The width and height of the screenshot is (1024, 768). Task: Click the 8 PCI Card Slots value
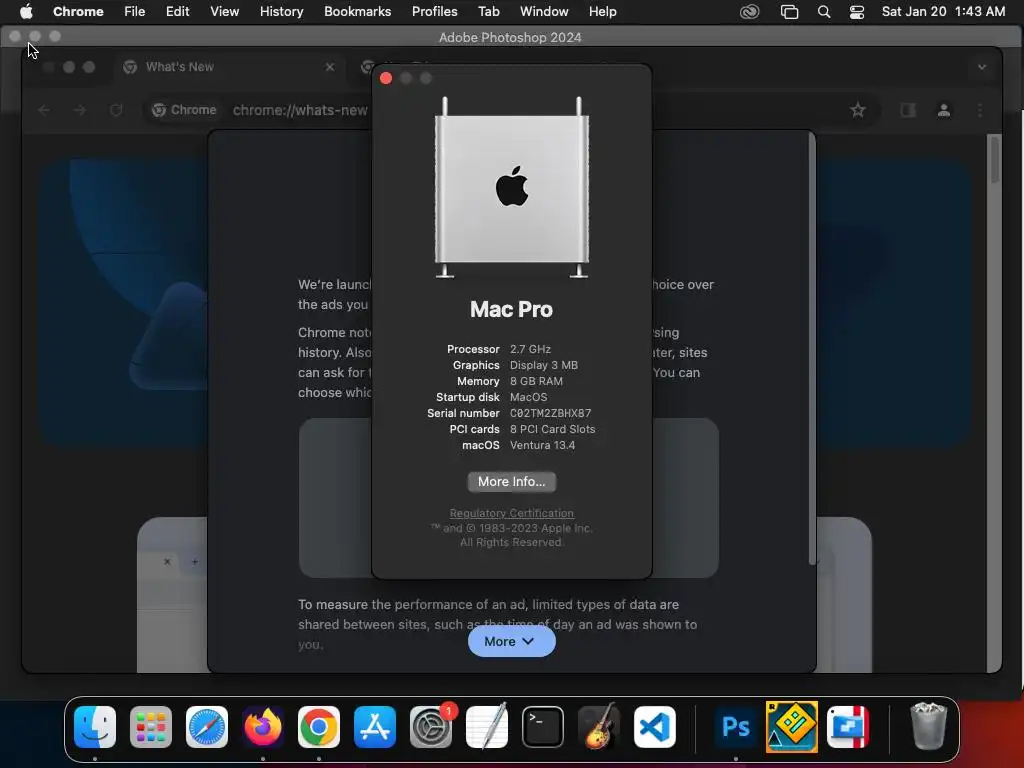click(x=552, y=429)
